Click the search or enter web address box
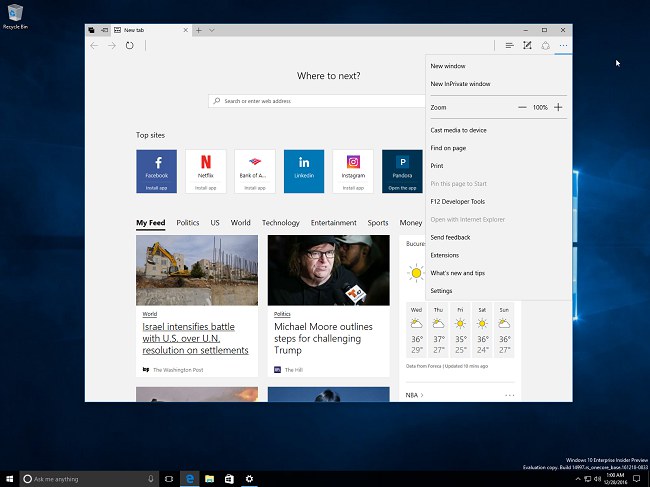This screenshot has width=650, height=487. (x=317, y=101)
